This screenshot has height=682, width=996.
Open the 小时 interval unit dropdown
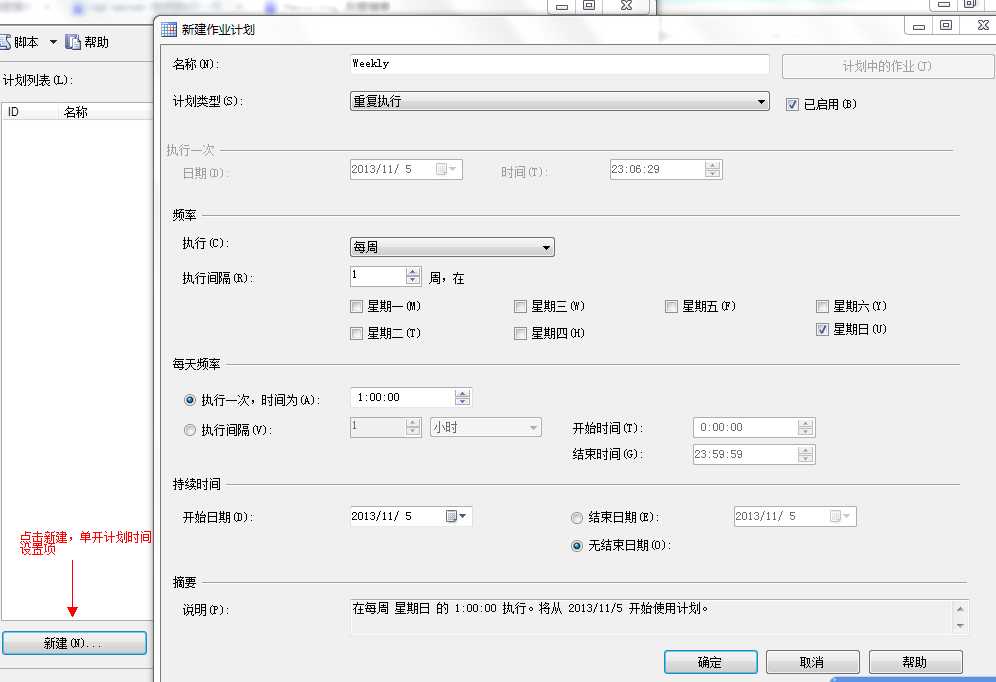point(485,427)
